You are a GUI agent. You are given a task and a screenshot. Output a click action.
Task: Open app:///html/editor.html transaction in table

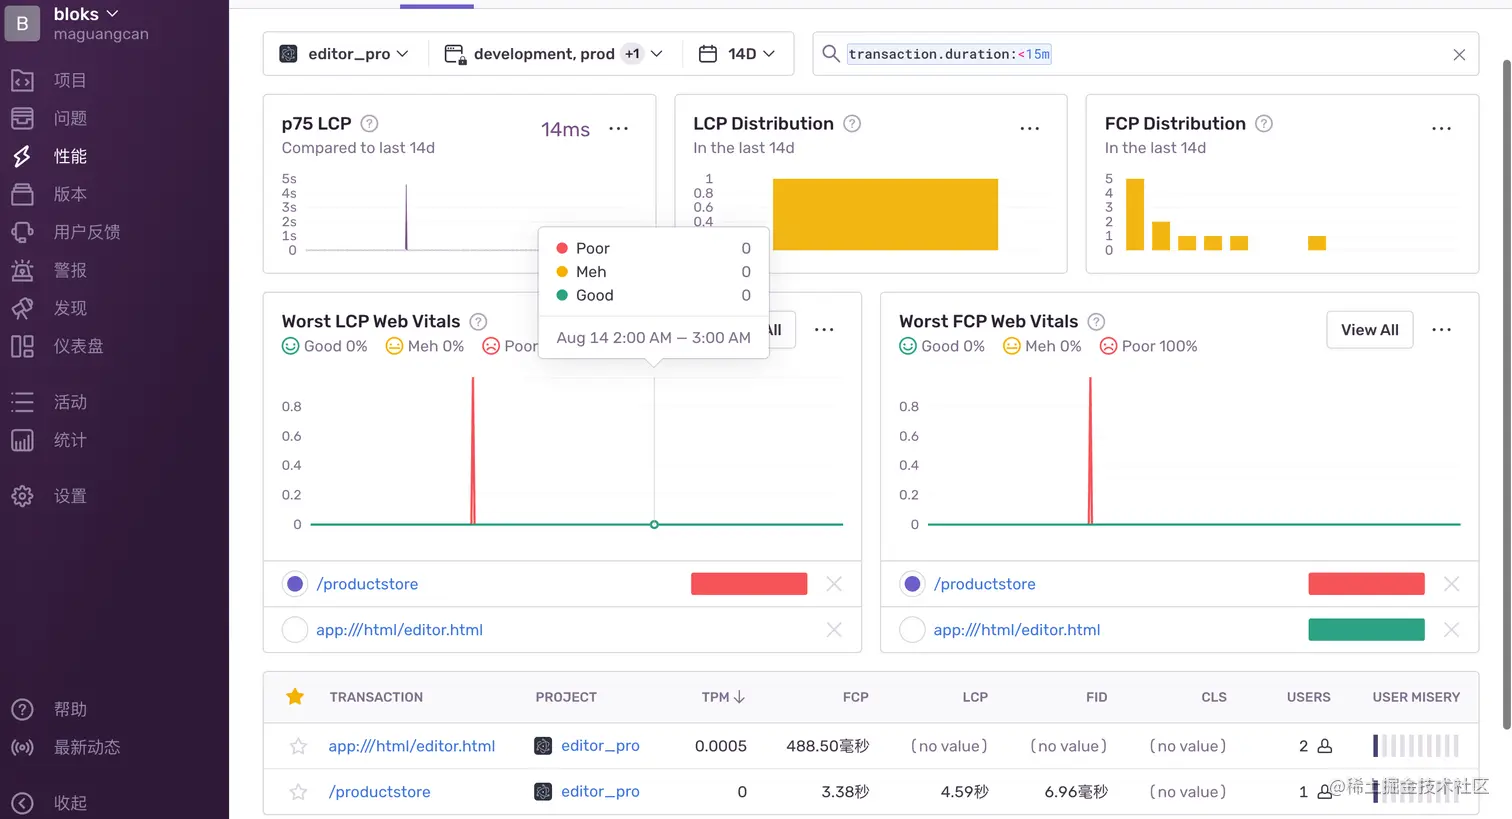pyautogui.click(x=412, y=746)
